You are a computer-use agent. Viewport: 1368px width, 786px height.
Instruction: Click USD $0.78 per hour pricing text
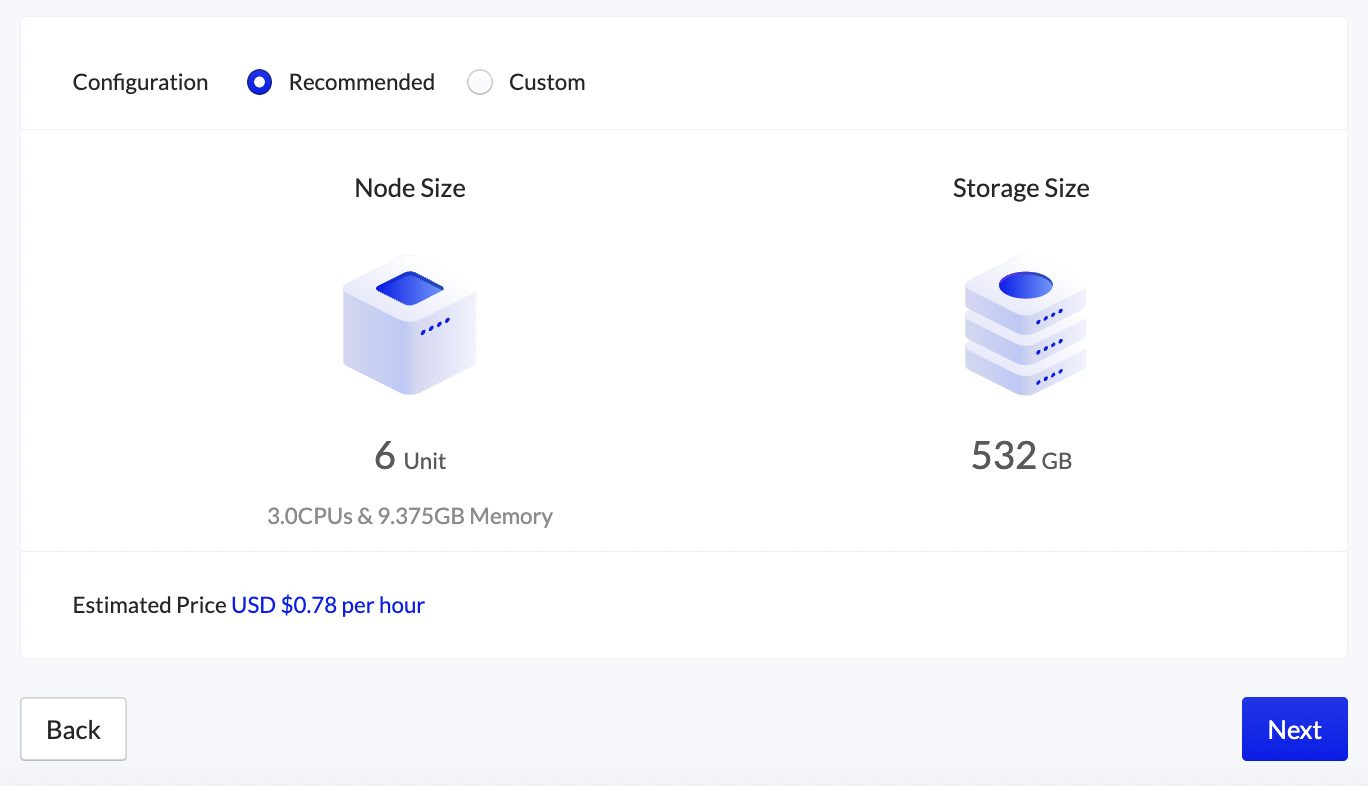tap(327, 605)
